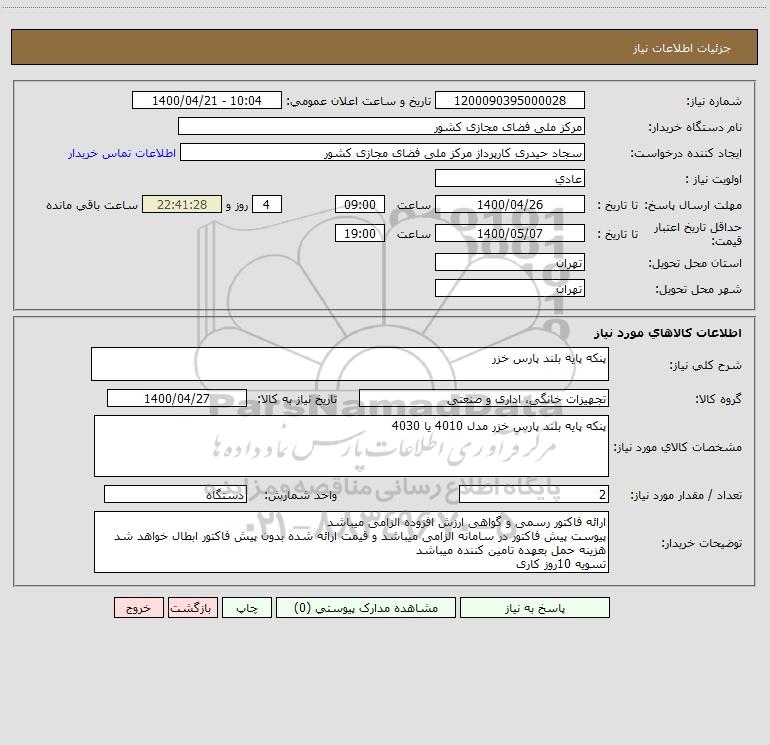Viewport: 770px width, 745px height.
Task: Click the label 'گروه کالا:'
Action: [x=718, y=399]
